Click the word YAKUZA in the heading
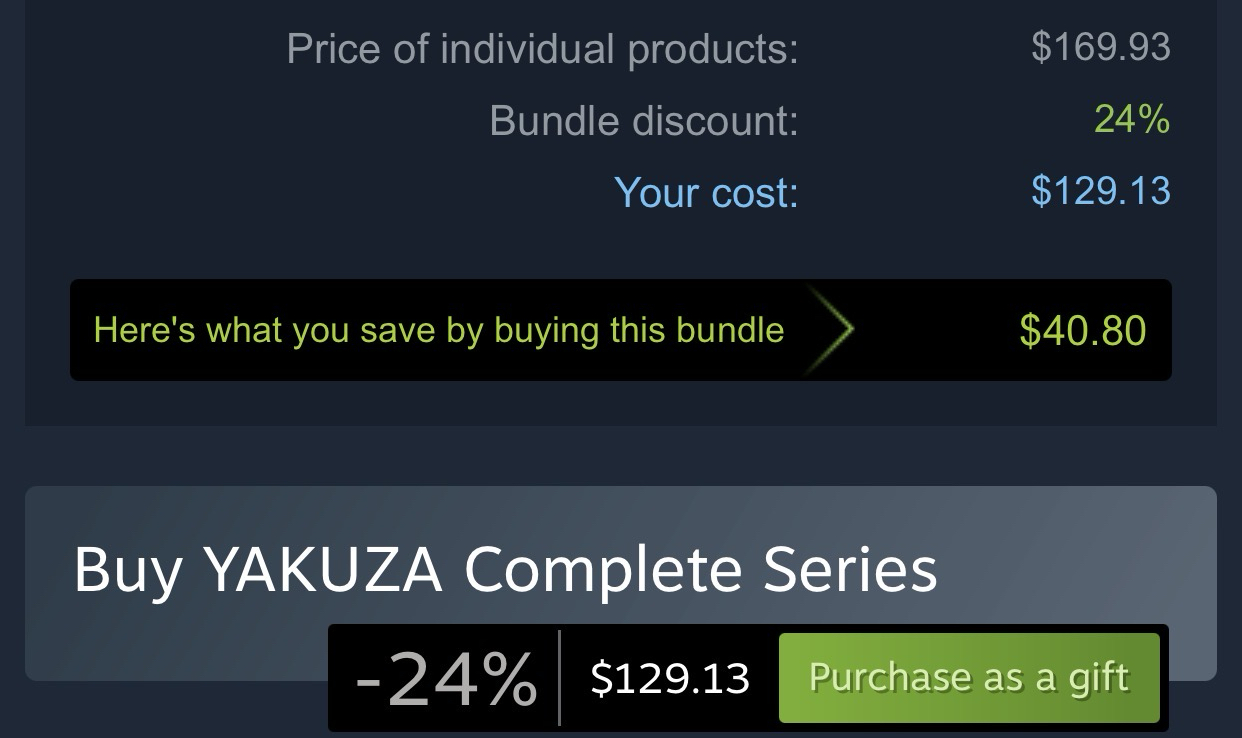The image size is (1242, 738). point(322,570)
